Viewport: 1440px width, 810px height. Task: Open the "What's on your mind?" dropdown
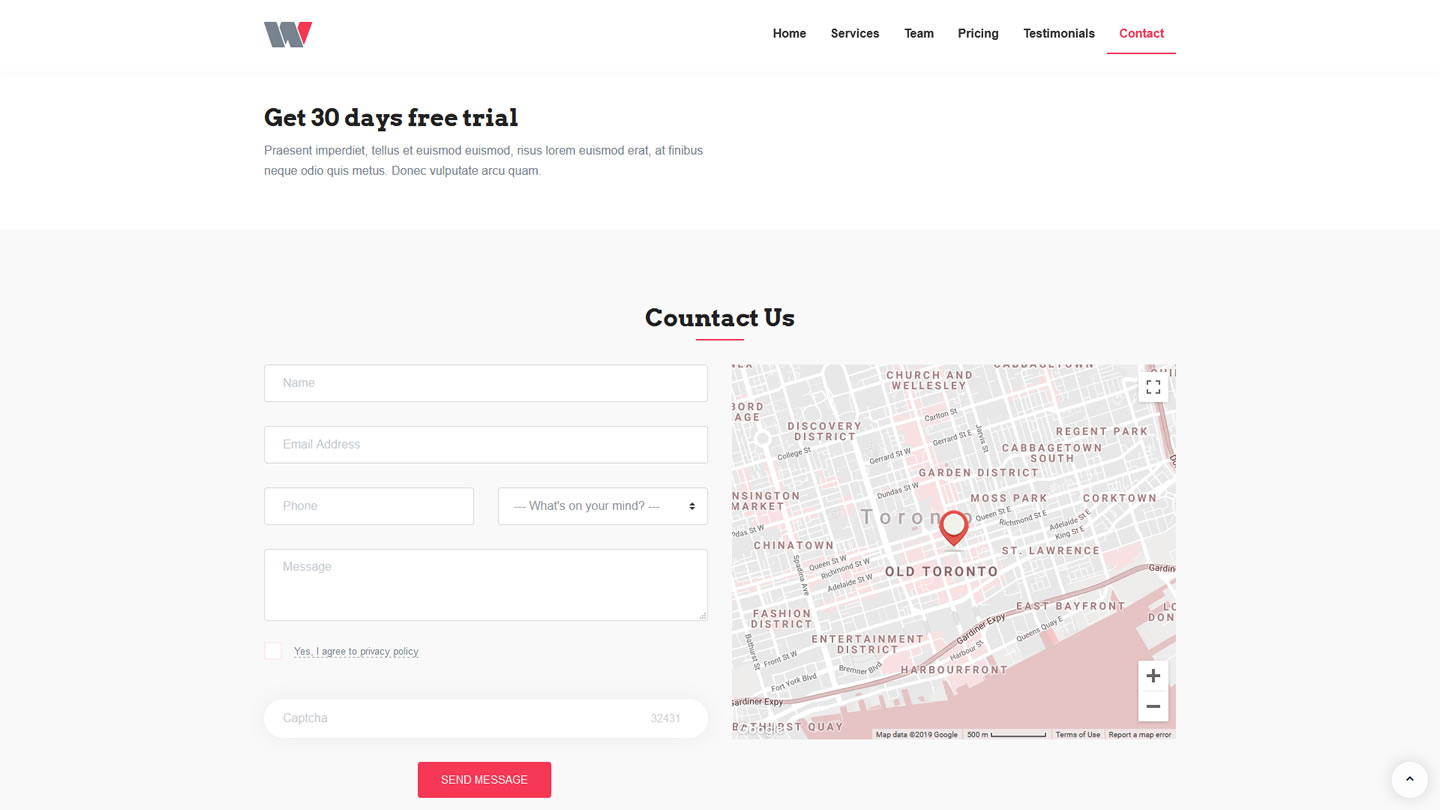pos(602,506)
